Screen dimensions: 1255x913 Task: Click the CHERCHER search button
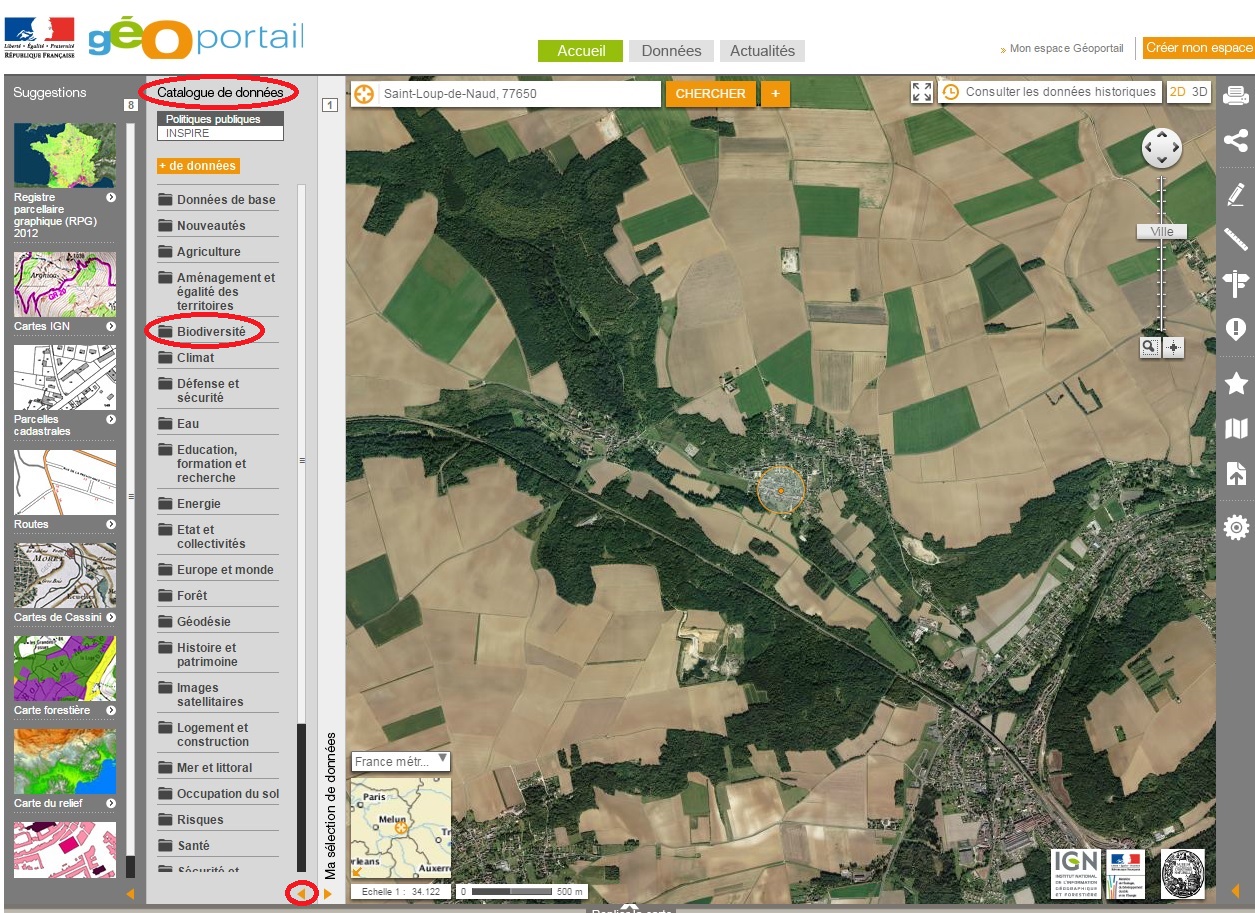click(x=710, y=94)
